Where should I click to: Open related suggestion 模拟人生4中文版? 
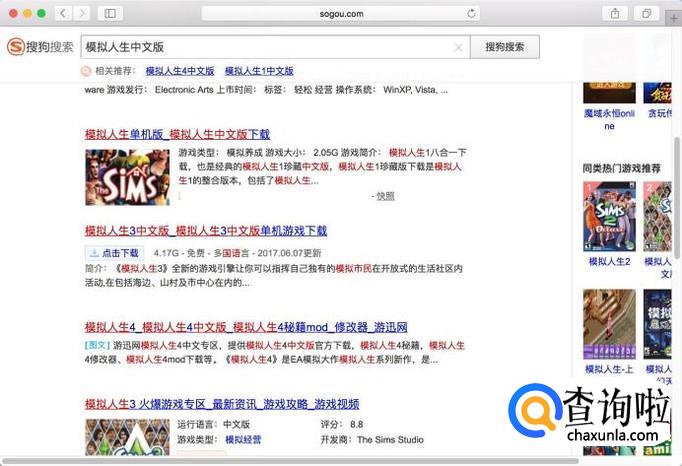(180, 71)
